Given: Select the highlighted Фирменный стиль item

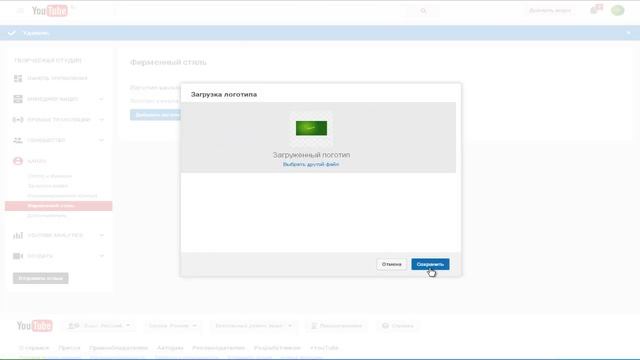Looking at the screenshot, I should tap(58, 206).
